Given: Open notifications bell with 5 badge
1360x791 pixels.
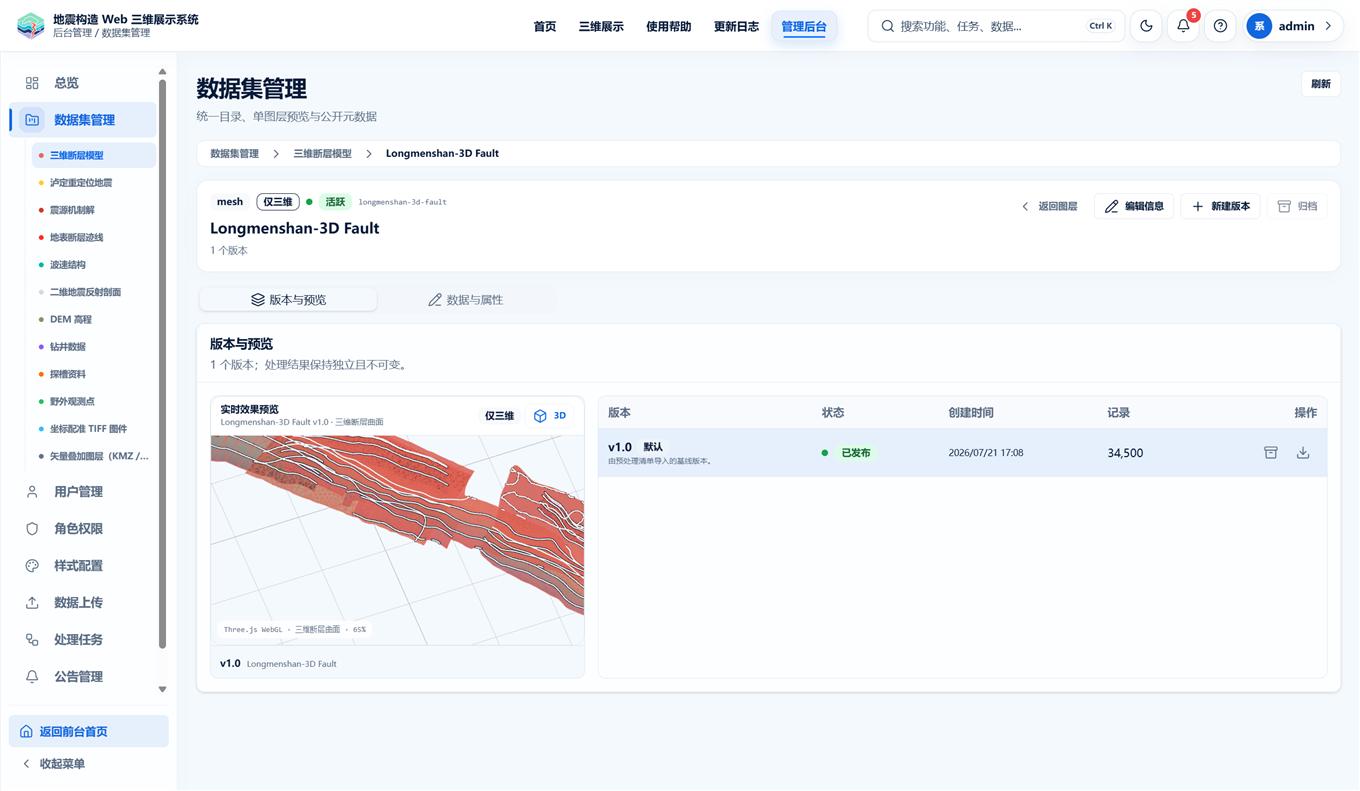Looking at the screenshot, I should (x=1183, y=26).
